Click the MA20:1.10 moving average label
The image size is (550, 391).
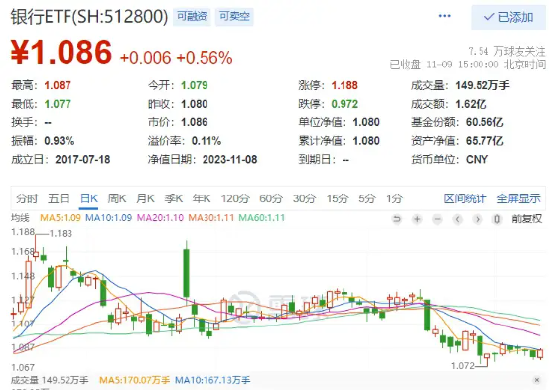[160, 218]
